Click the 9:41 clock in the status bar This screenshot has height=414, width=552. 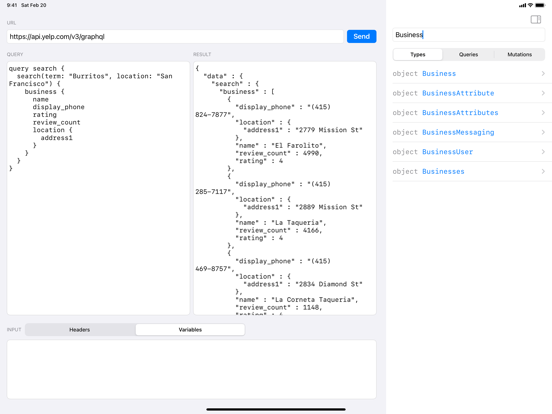point(12,5)
